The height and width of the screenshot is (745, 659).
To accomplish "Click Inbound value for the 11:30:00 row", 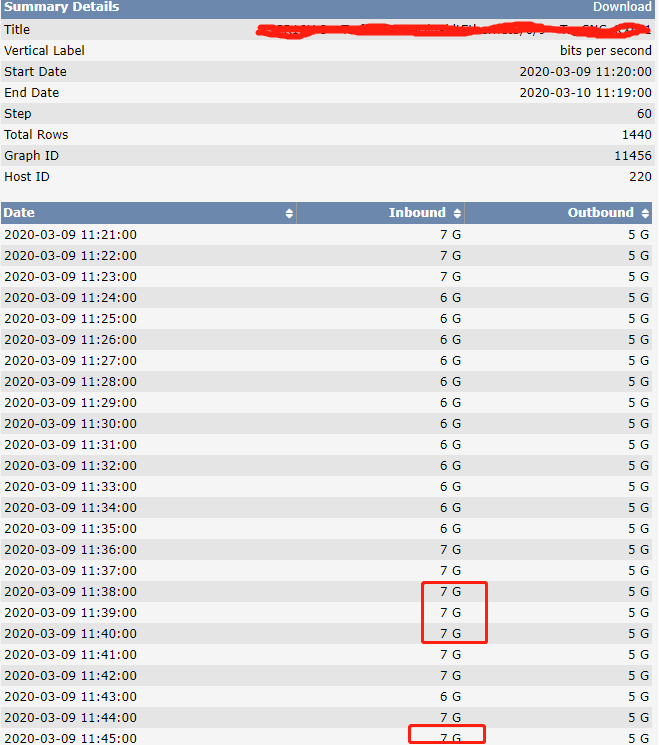I will (x=450, y=424).
